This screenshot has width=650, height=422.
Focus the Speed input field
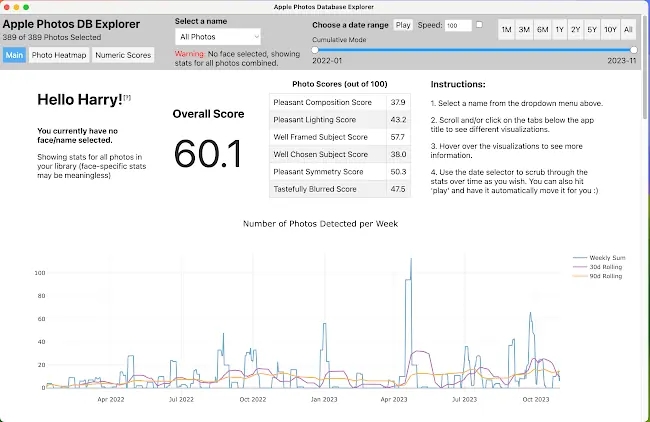(458, 26)
